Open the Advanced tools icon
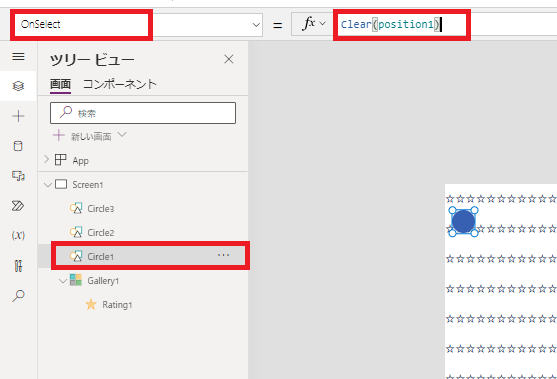The width and height of the screenshot is (557, 379). (18, 266)
